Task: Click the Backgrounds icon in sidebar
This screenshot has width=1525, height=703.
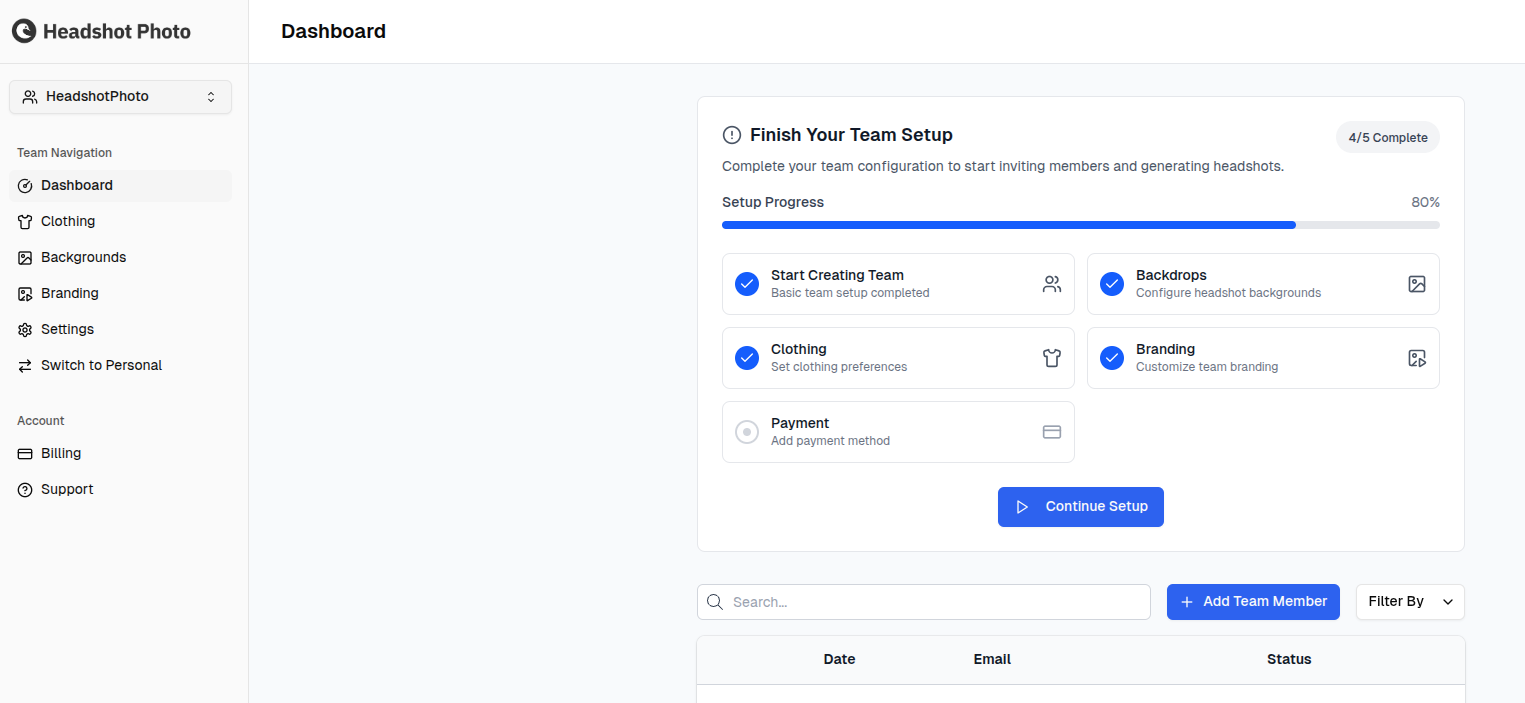Action: click(25, 257)
